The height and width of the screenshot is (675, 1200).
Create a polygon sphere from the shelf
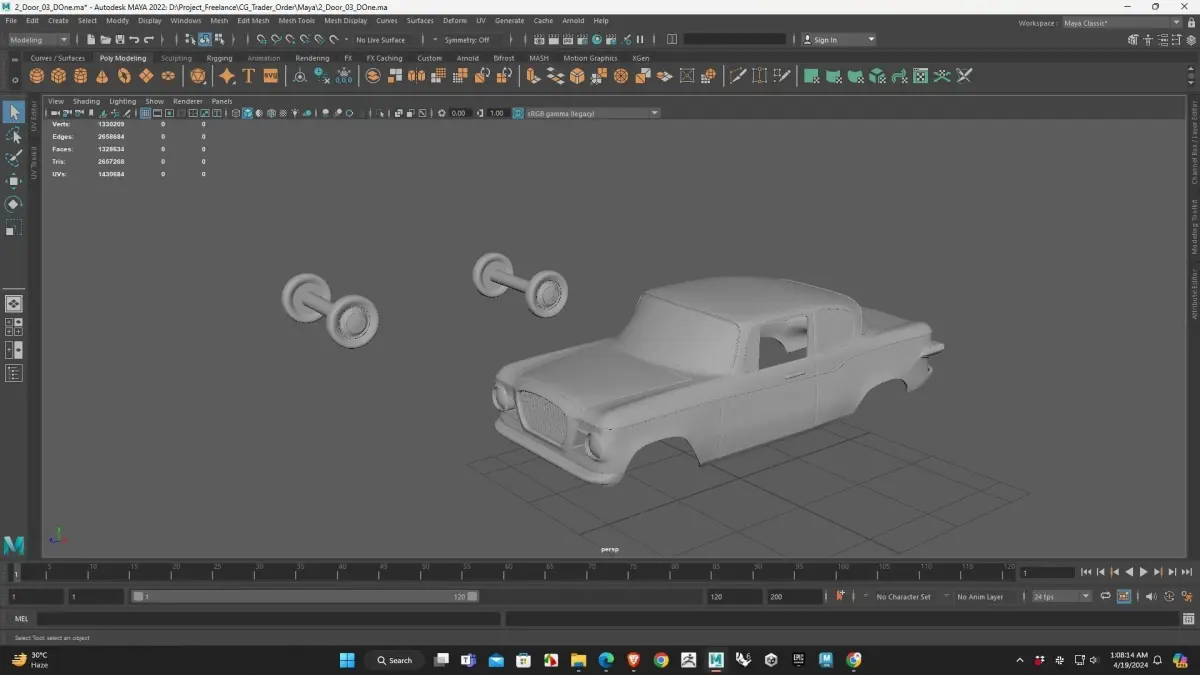pyautogui.click(x=37, y=76)
